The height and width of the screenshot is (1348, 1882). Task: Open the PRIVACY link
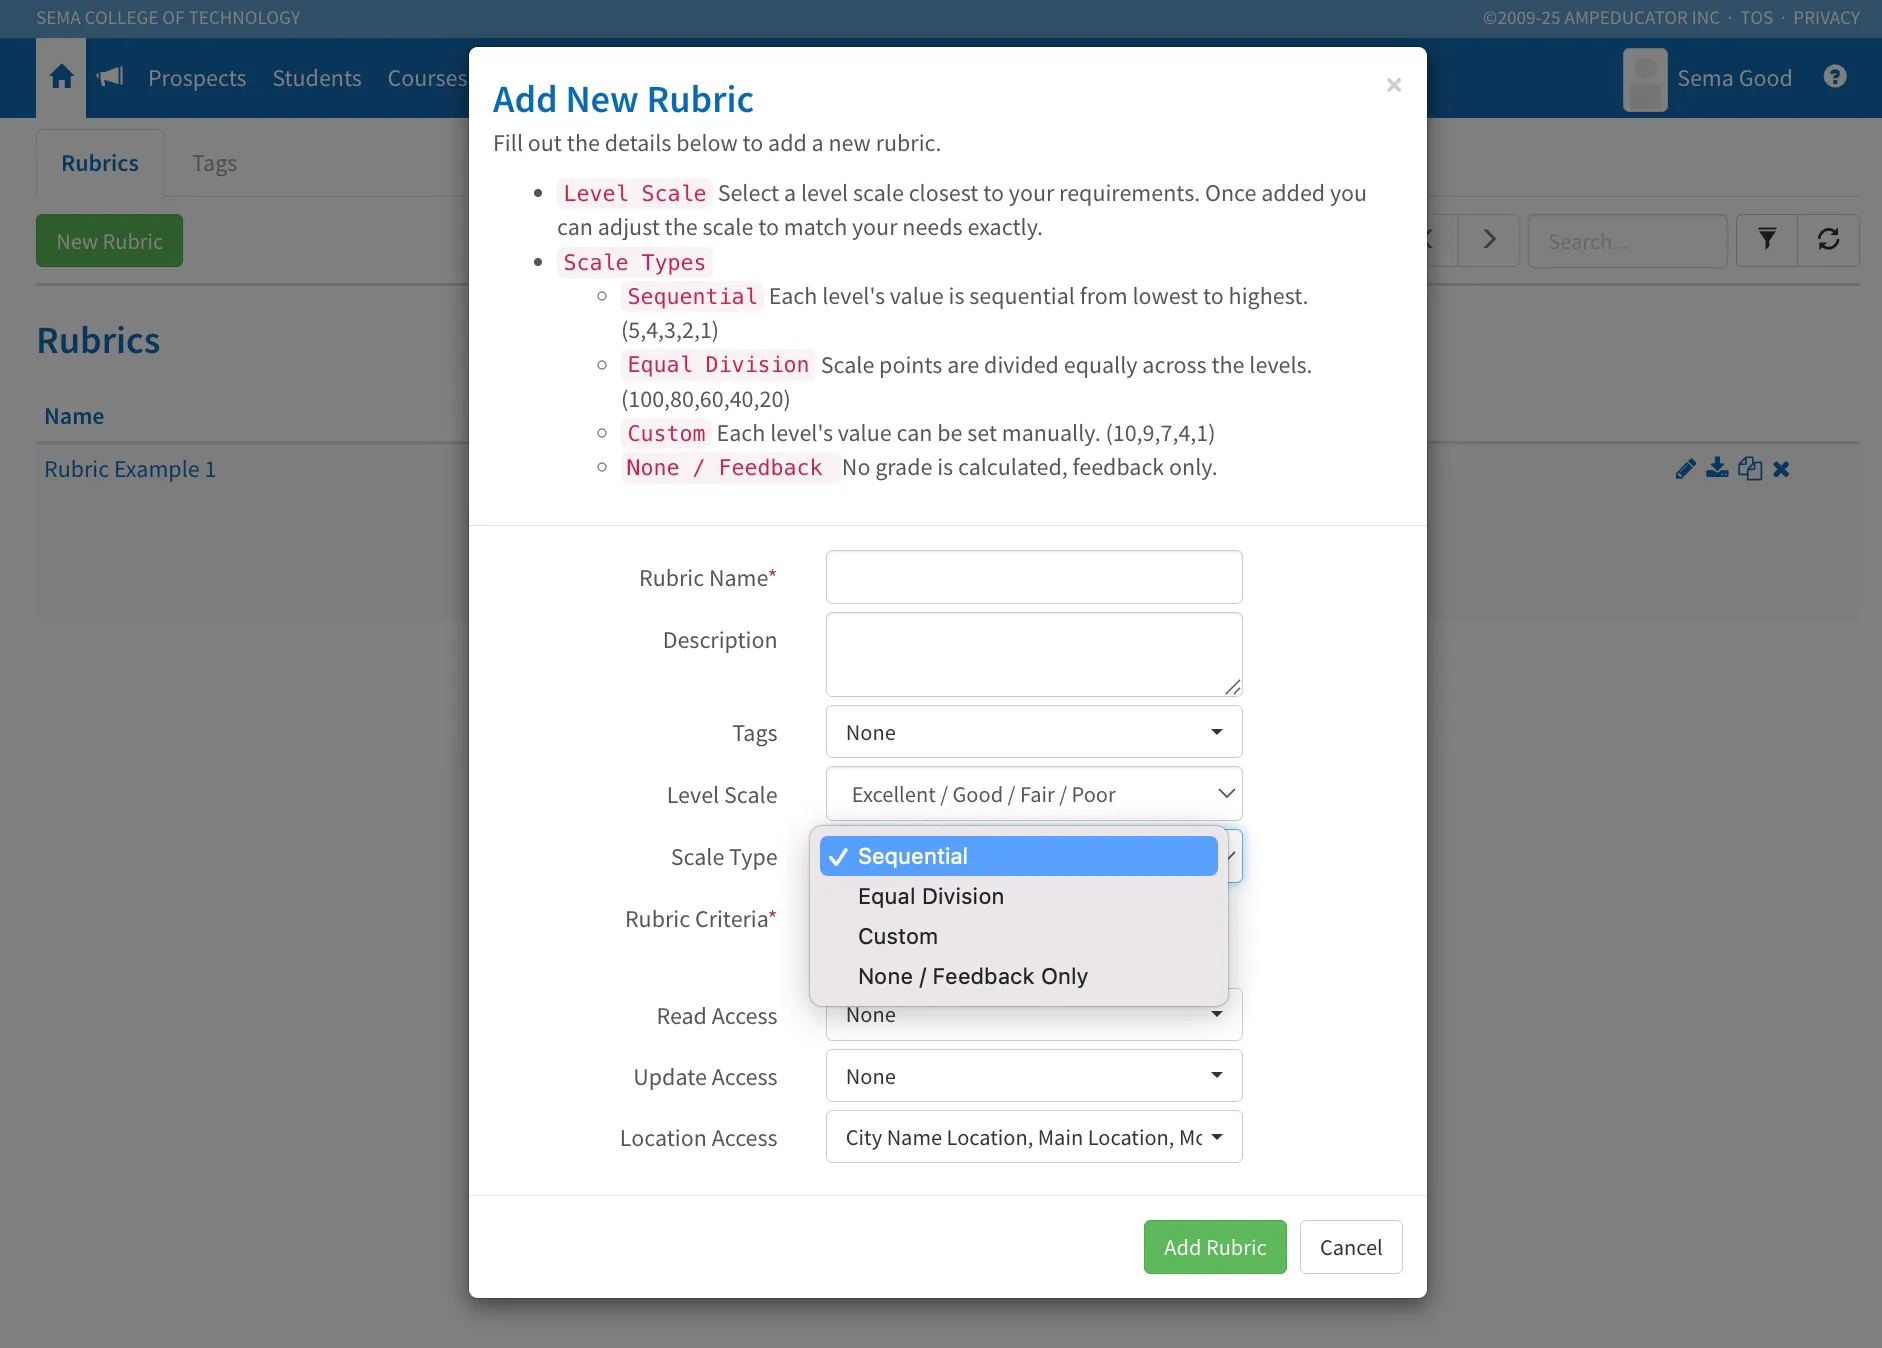pyautogui.click(x=1826, y=18)
